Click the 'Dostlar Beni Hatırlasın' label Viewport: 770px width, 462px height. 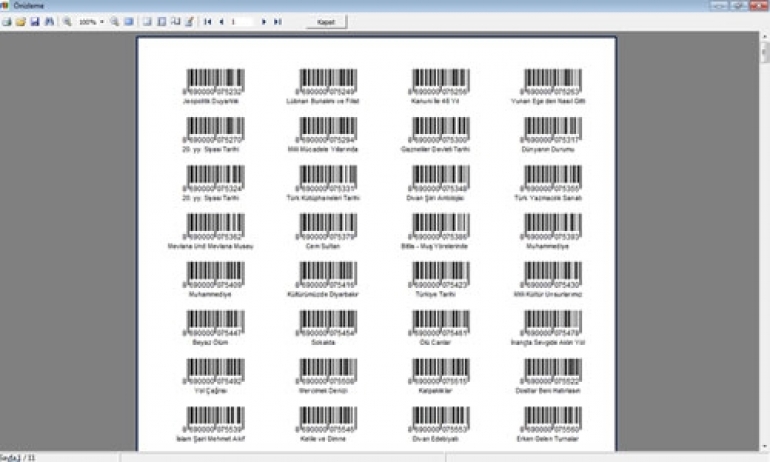coord(548,391)
